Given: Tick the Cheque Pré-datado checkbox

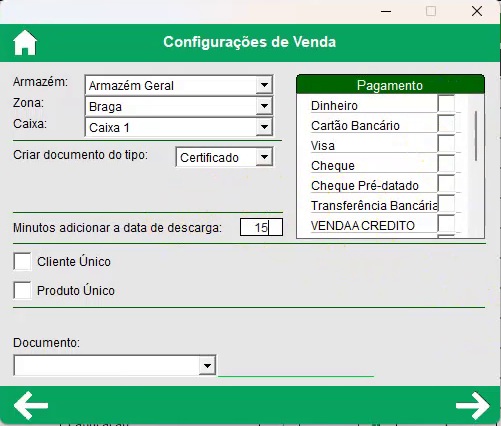Looking at the screenshot, I should [446, 184].
